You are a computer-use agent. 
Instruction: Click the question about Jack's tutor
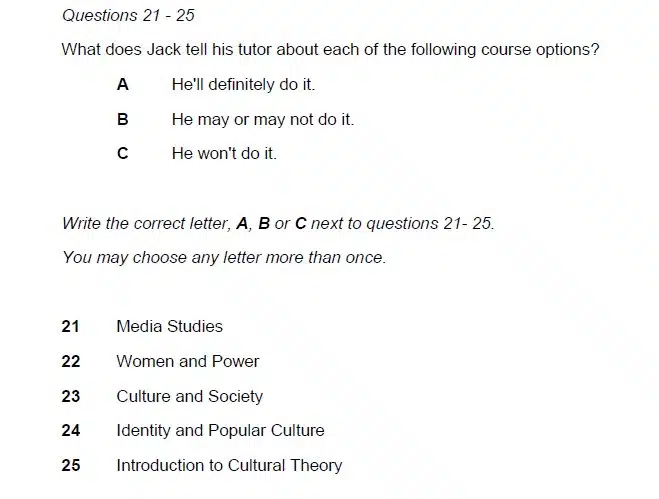[330, 50]
